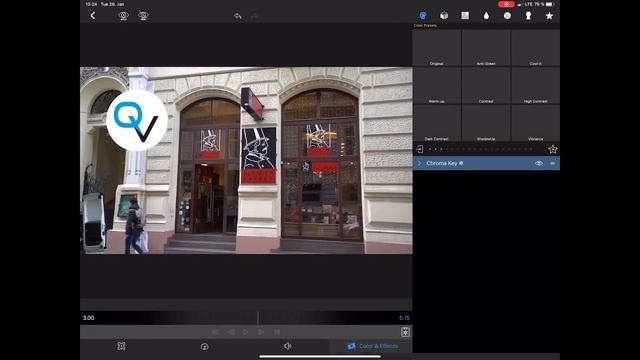Click the battery status icon
The height and width of the screenshot is (360, 640).
coord(550,4)
